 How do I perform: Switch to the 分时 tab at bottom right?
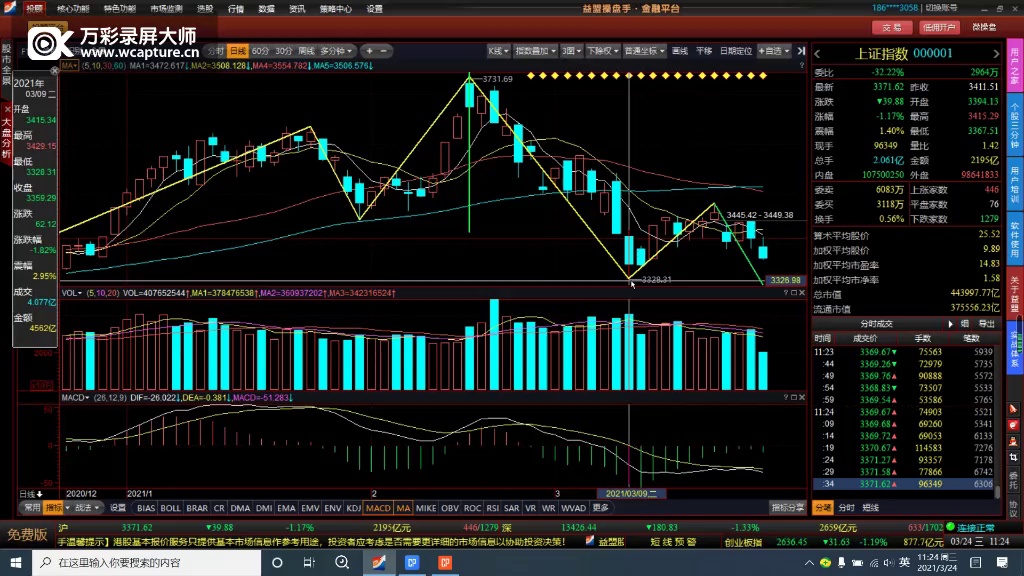tap(847, 508)
